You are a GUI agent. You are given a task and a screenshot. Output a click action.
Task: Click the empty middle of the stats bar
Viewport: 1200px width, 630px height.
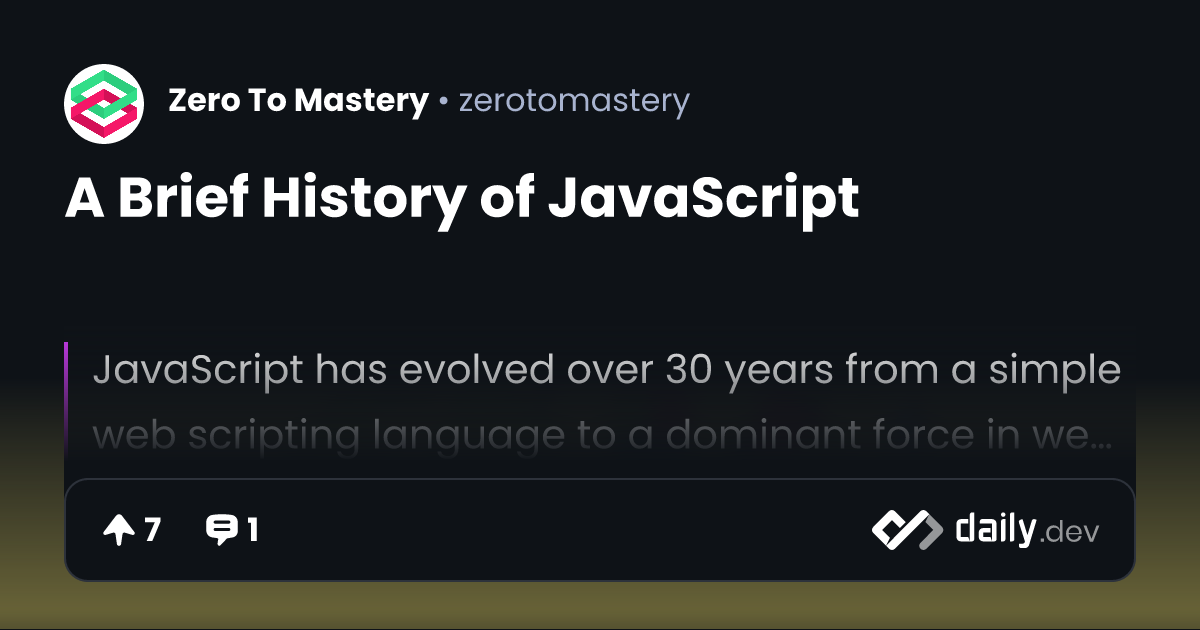560,530
